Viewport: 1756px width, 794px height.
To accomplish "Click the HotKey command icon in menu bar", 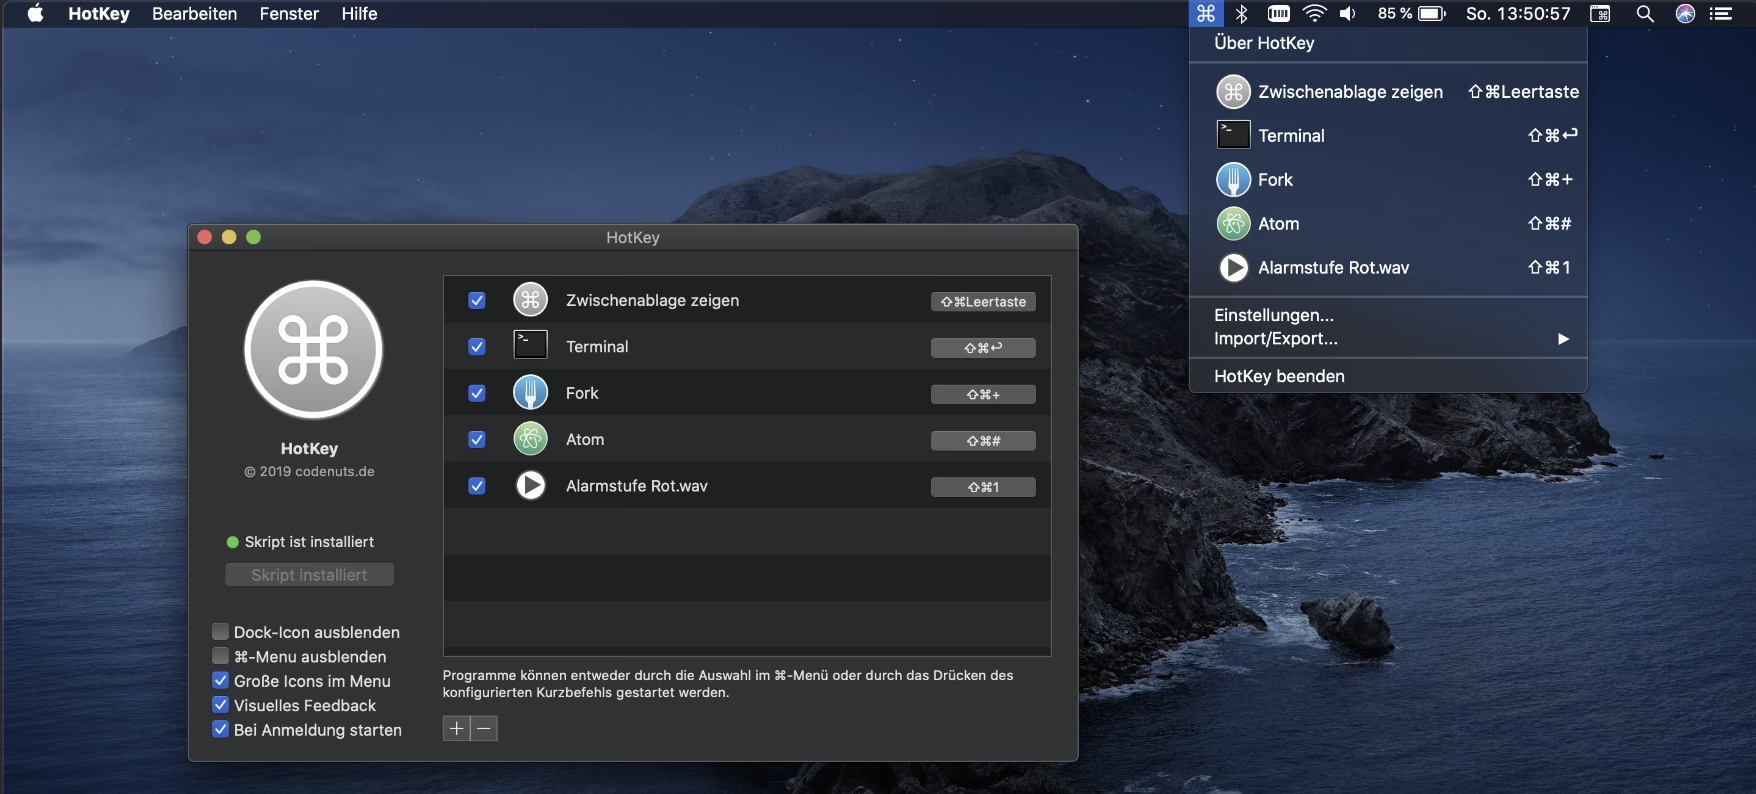I will (1206, 14).
